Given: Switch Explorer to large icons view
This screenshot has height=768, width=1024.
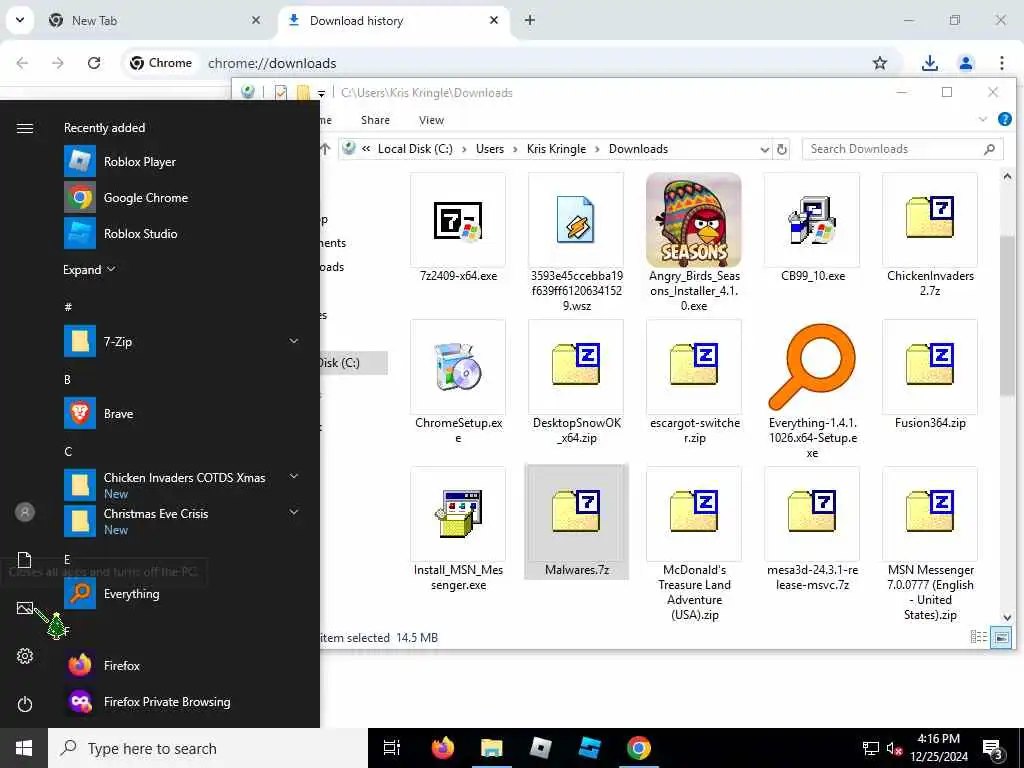Looking at the screenshot, I should [x=1000, y=637].
